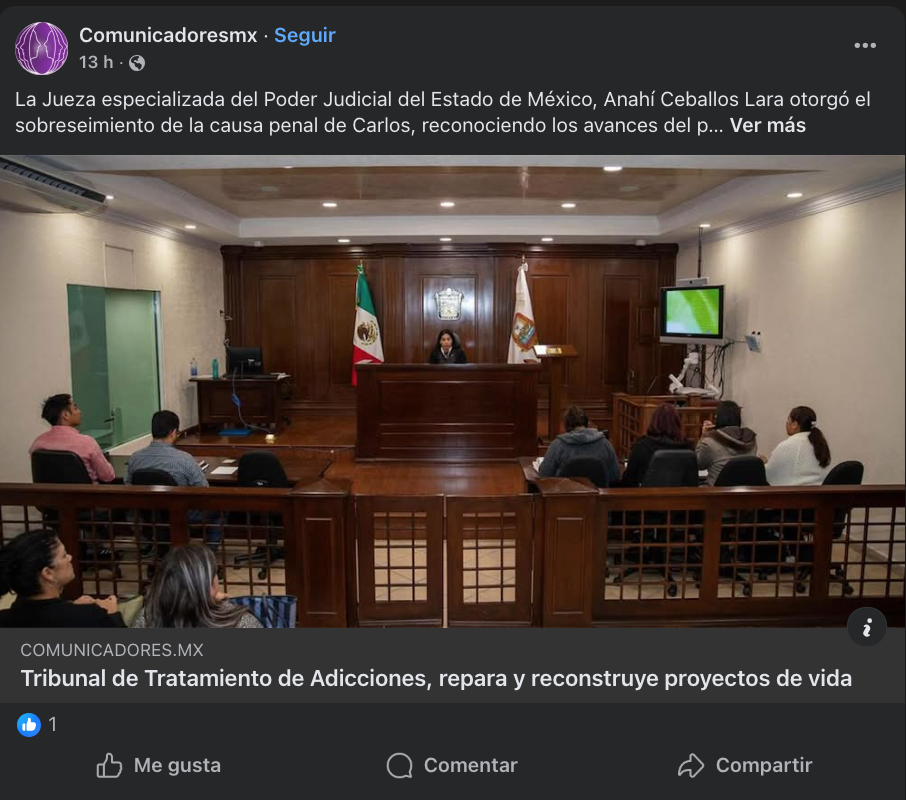Follow the page with Seguir
This screenshot has width=906, height=800.
click(305, 35)
